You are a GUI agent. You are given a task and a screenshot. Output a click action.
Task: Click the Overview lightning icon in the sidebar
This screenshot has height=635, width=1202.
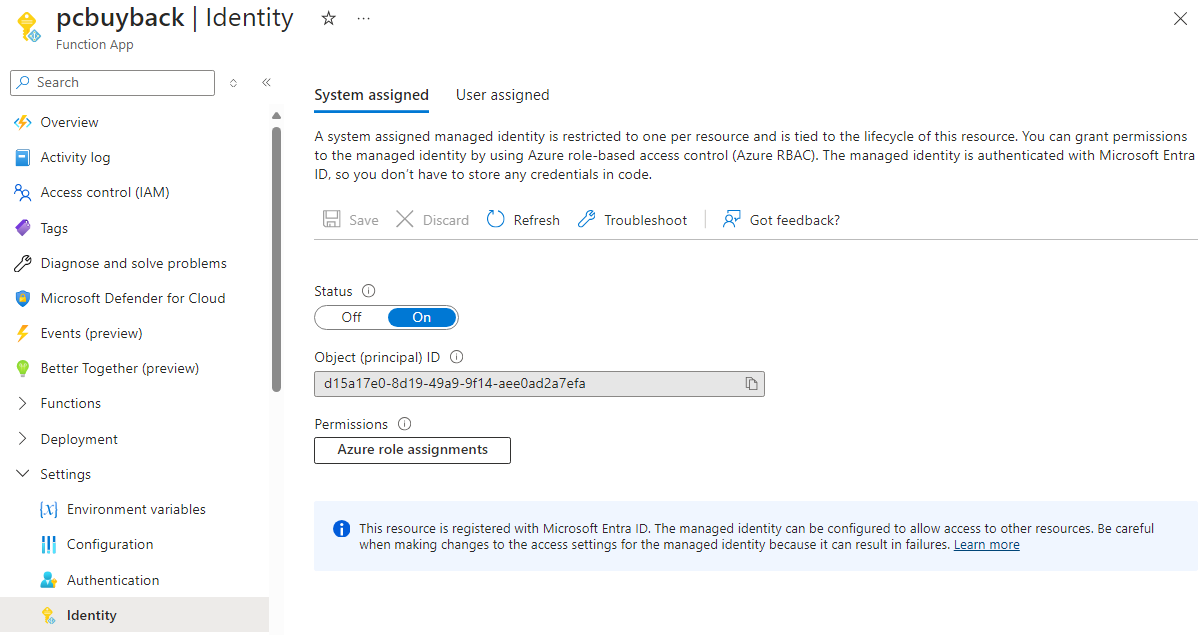22,122
